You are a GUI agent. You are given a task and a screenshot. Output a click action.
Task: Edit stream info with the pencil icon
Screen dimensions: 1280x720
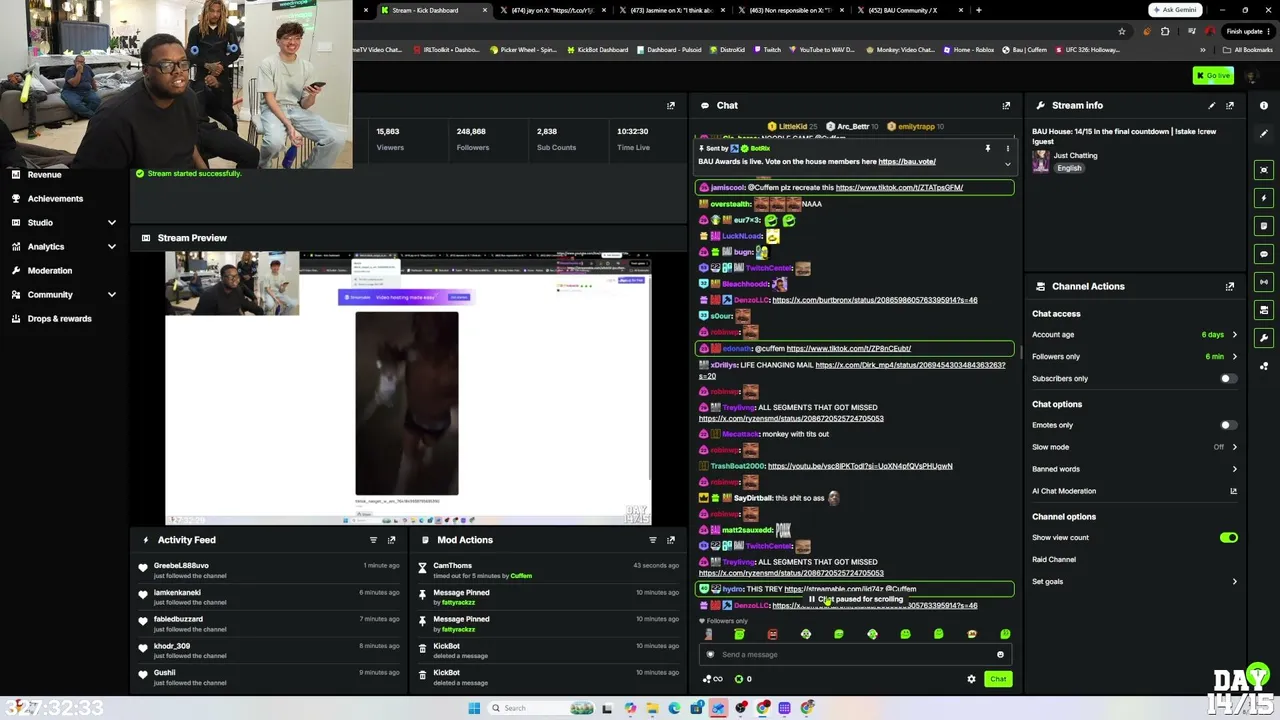point(1212,105)
